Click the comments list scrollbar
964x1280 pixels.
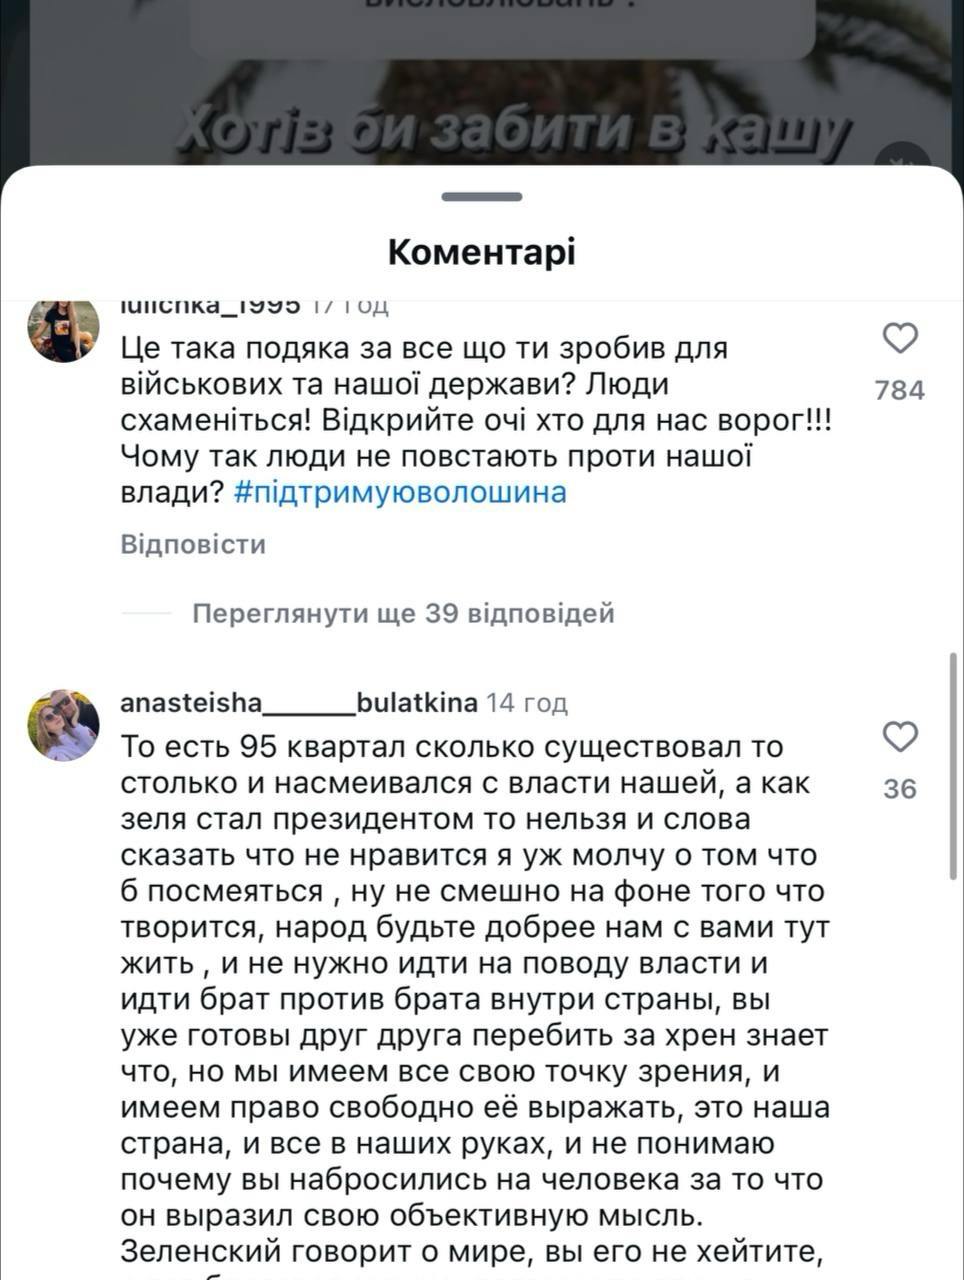coord(954,765)
